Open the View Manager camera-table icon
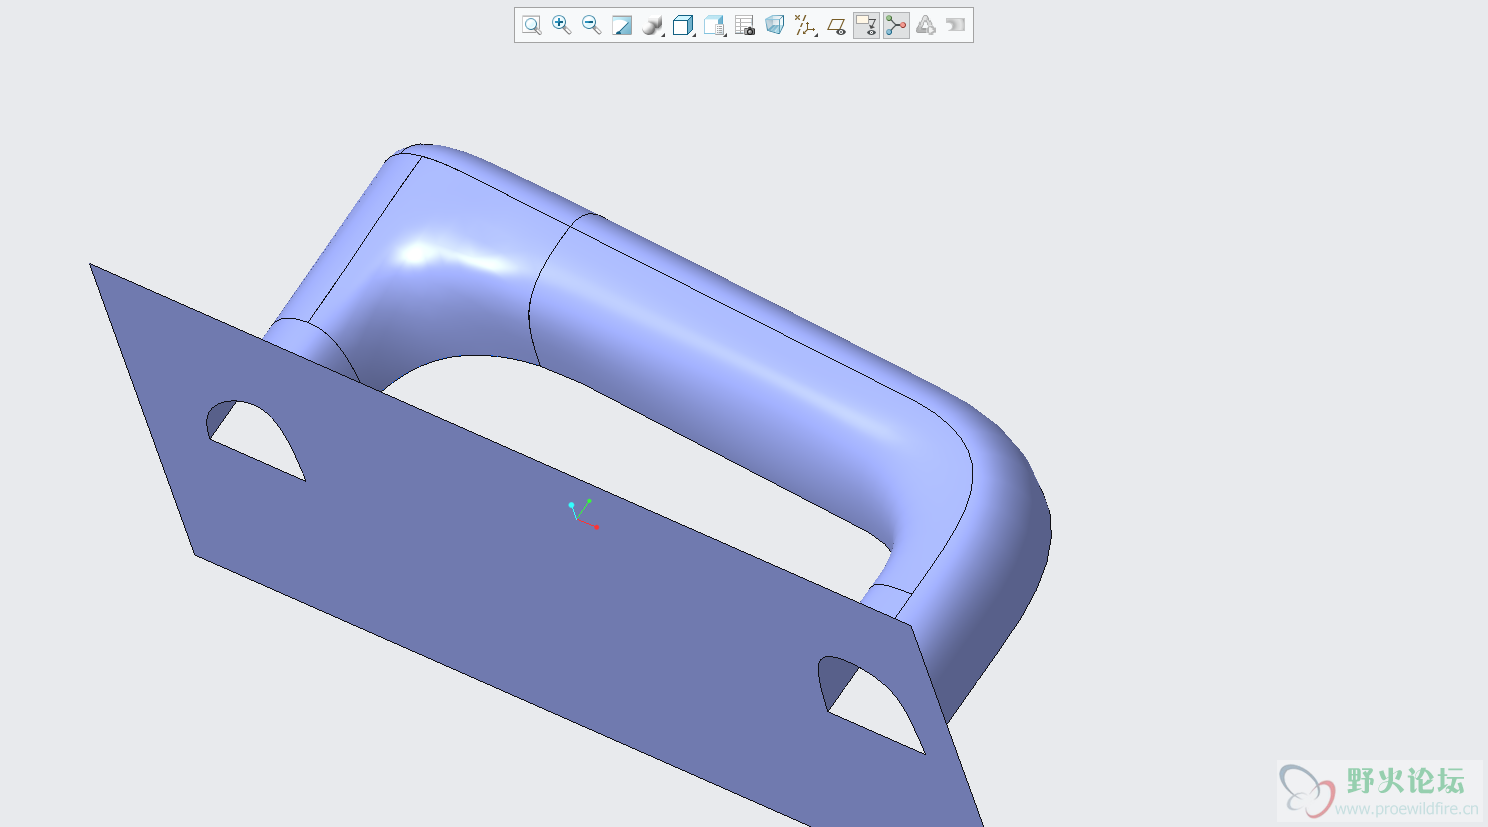This screenshot has width=1488, height=827. point(745,25)
